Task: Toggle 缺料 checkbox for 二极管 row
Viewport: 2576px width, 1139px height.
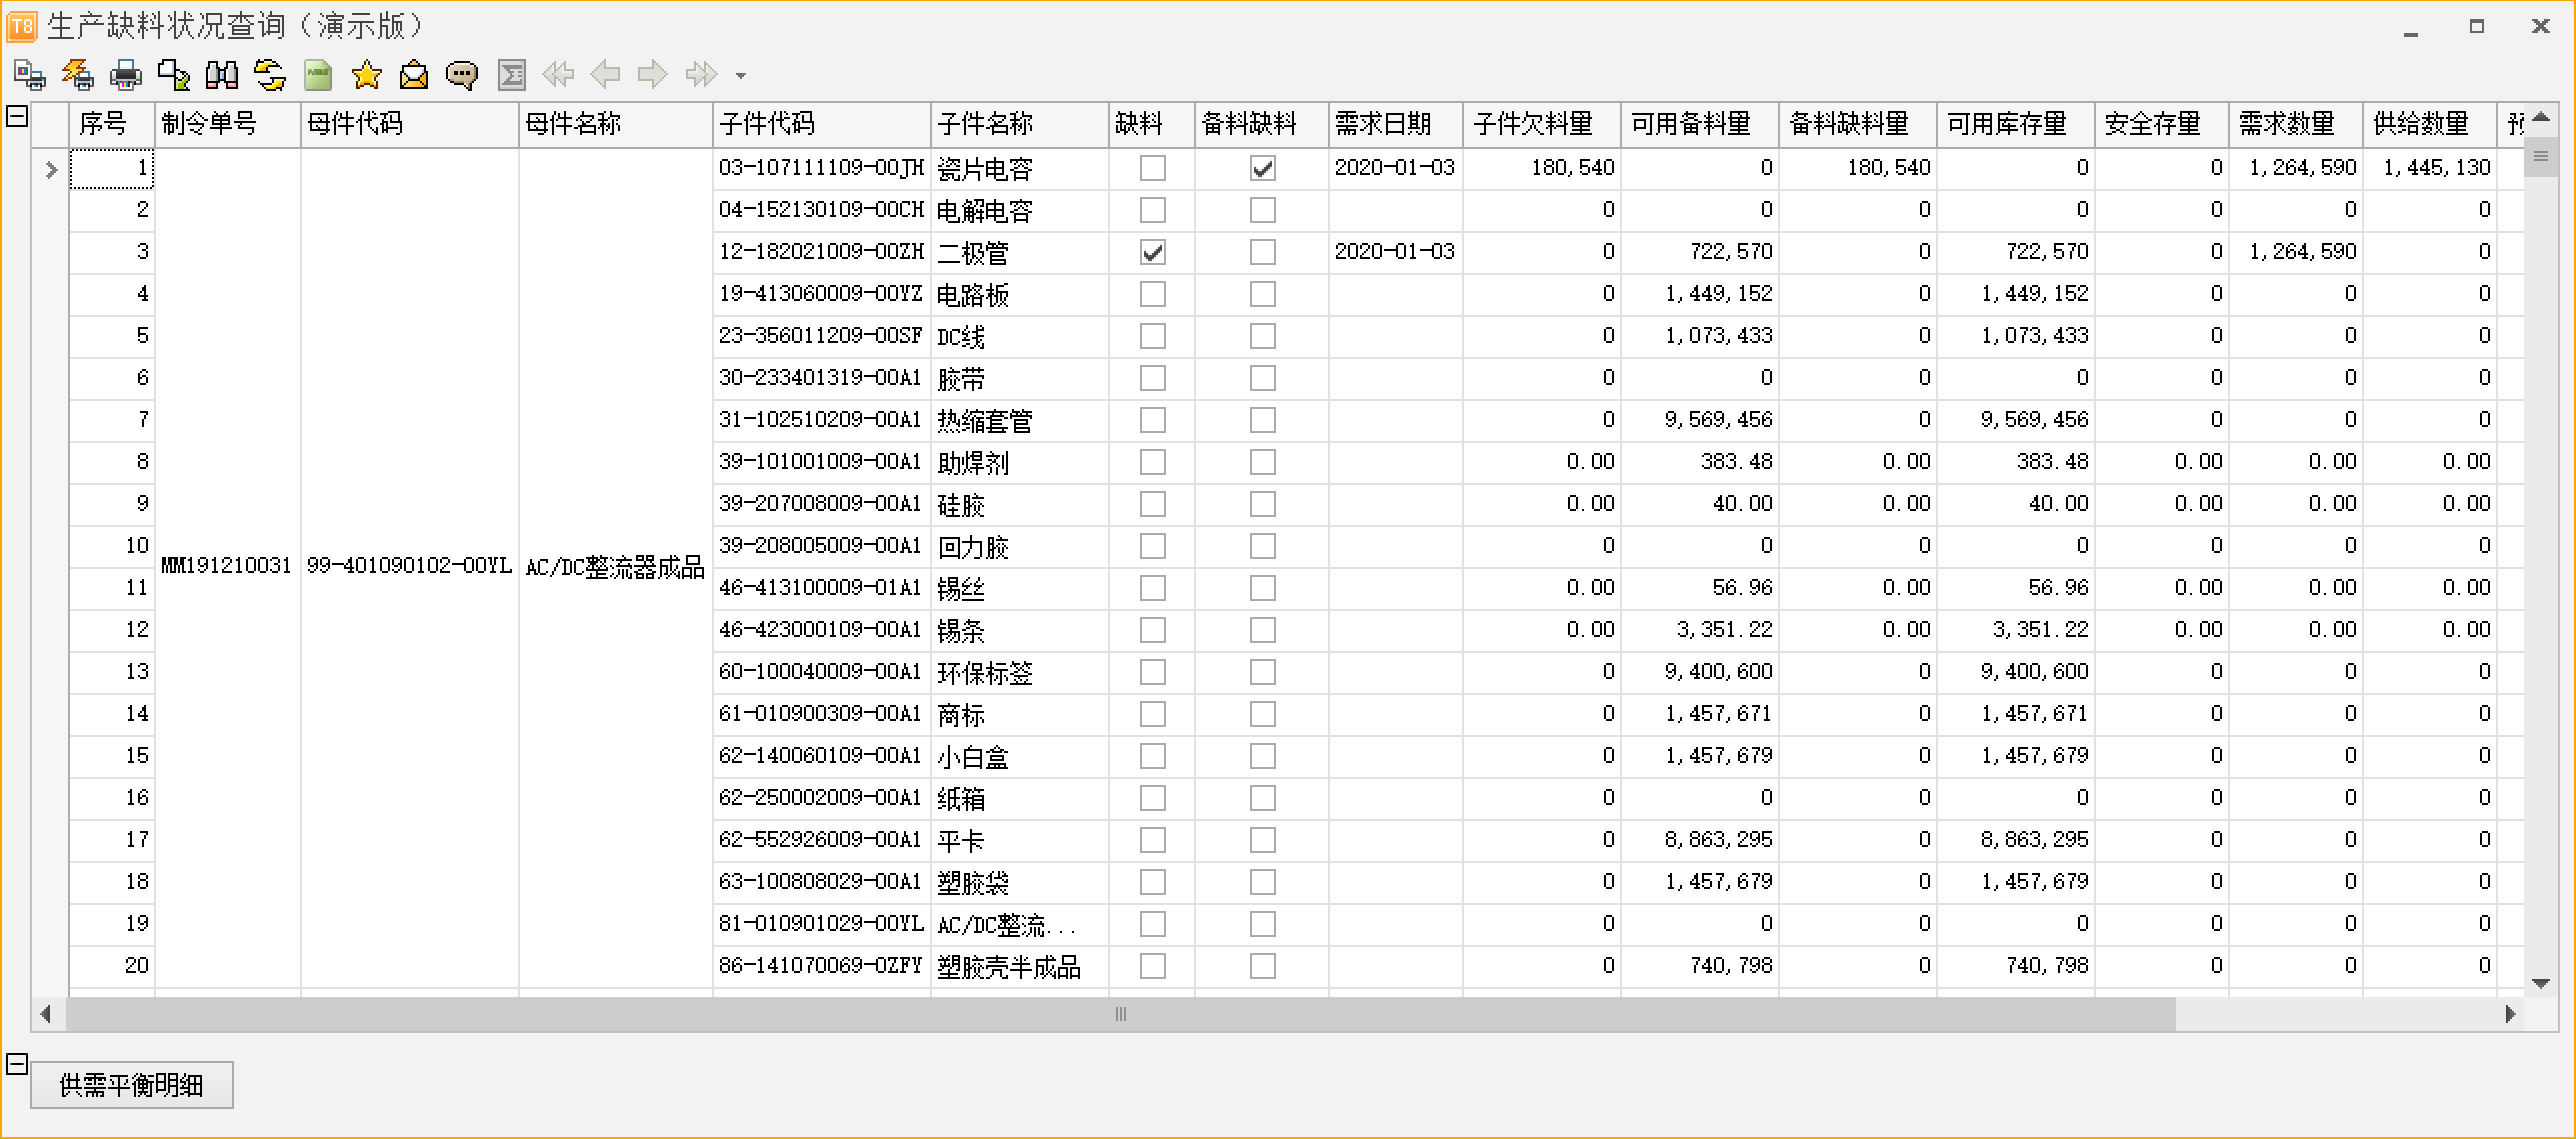Action: pos(1152,252)
